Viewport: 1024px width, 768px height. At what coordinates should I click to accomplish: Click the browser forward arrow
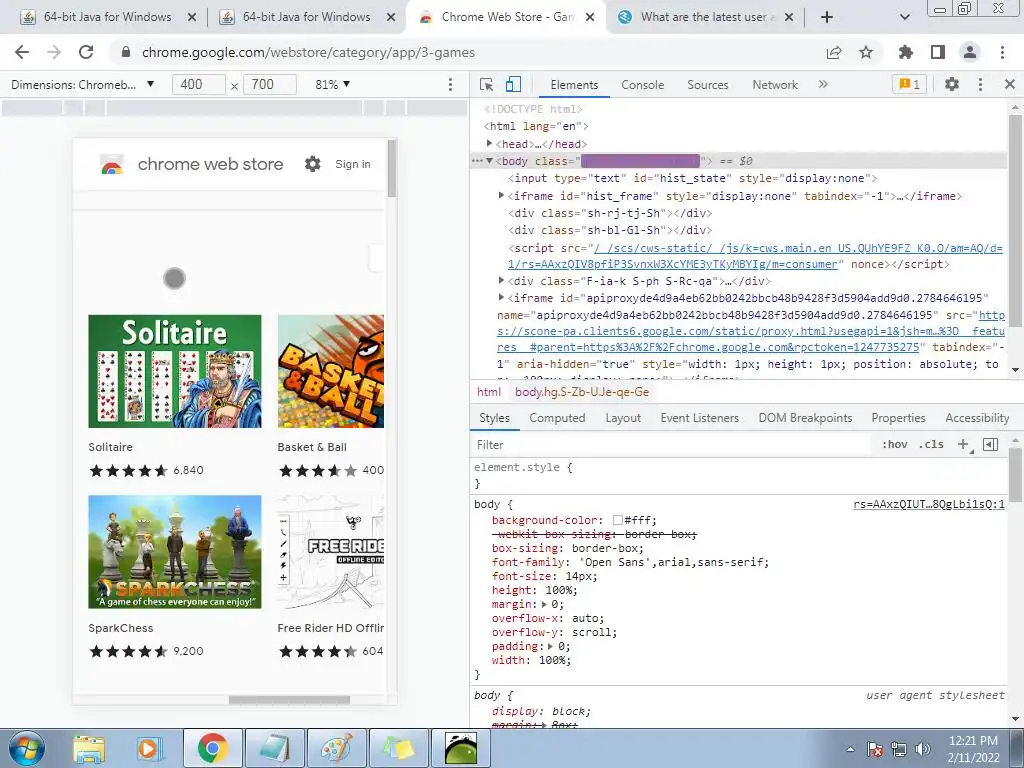click(54, 52)
